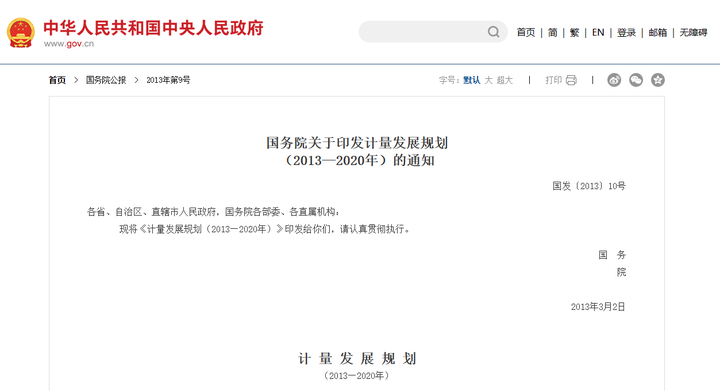This screenshot has height=391, width=720.
Task: Set font size to 默认
Action: coord(472,80)
